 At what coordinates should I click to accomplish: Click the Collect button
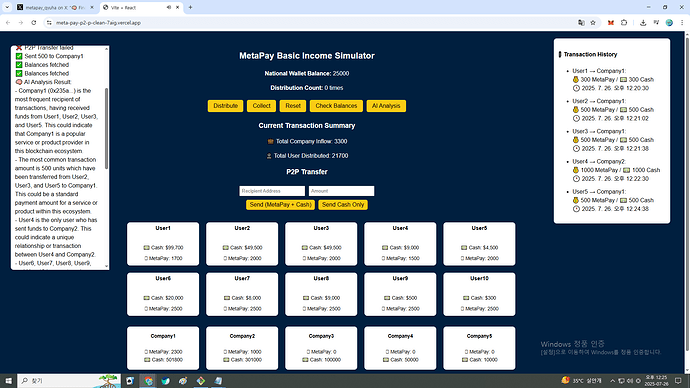coord(261,106)
